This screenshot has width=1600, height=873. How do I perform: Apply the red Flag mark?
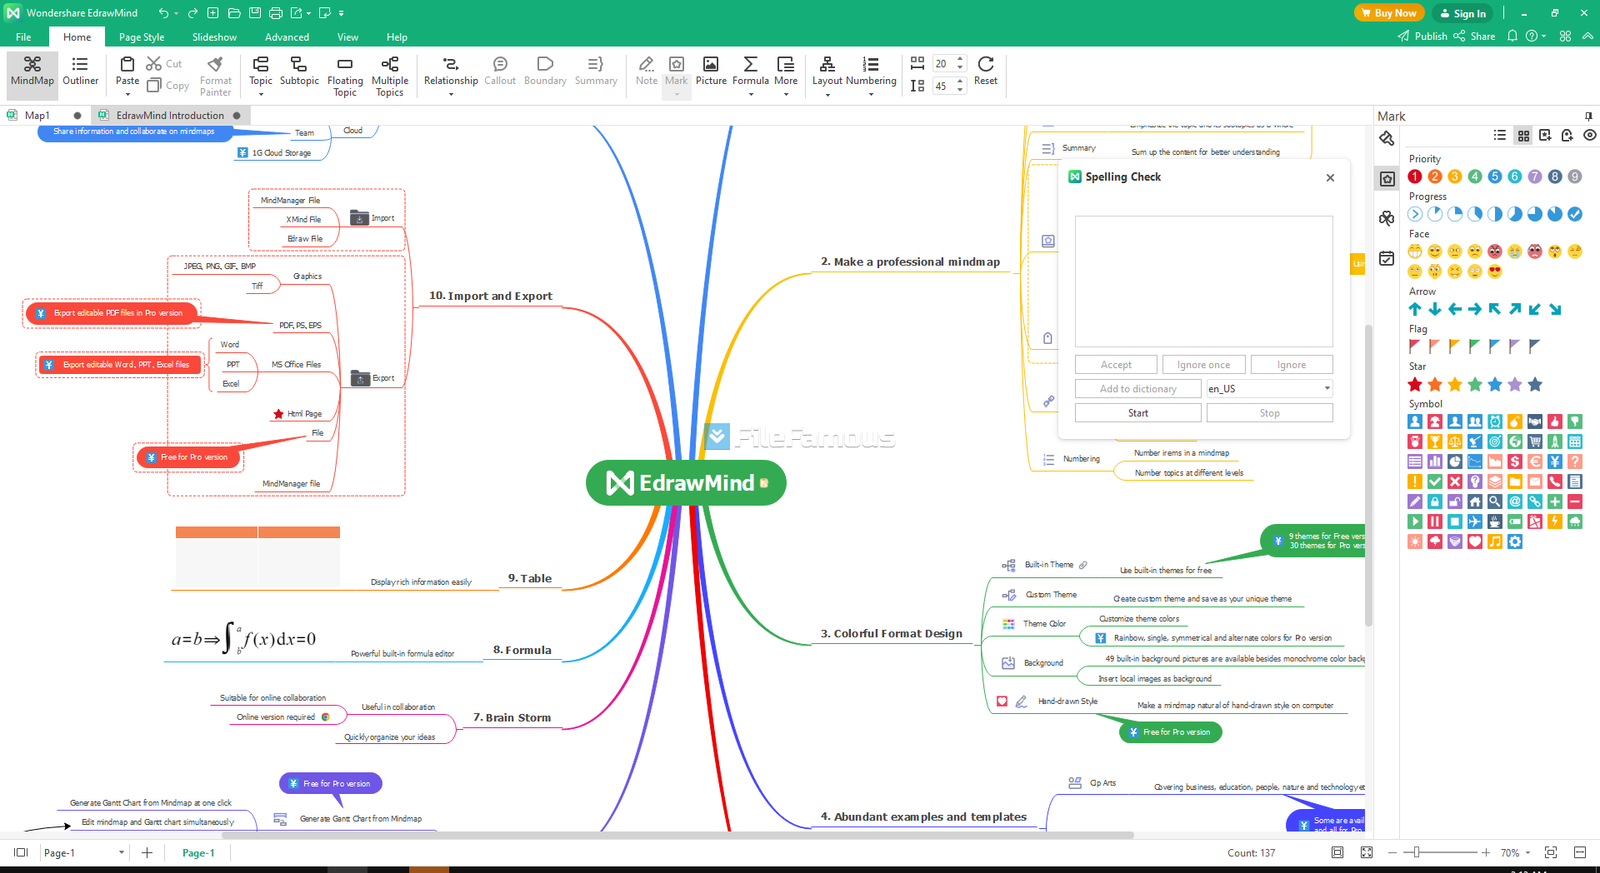coord(1415,346)
